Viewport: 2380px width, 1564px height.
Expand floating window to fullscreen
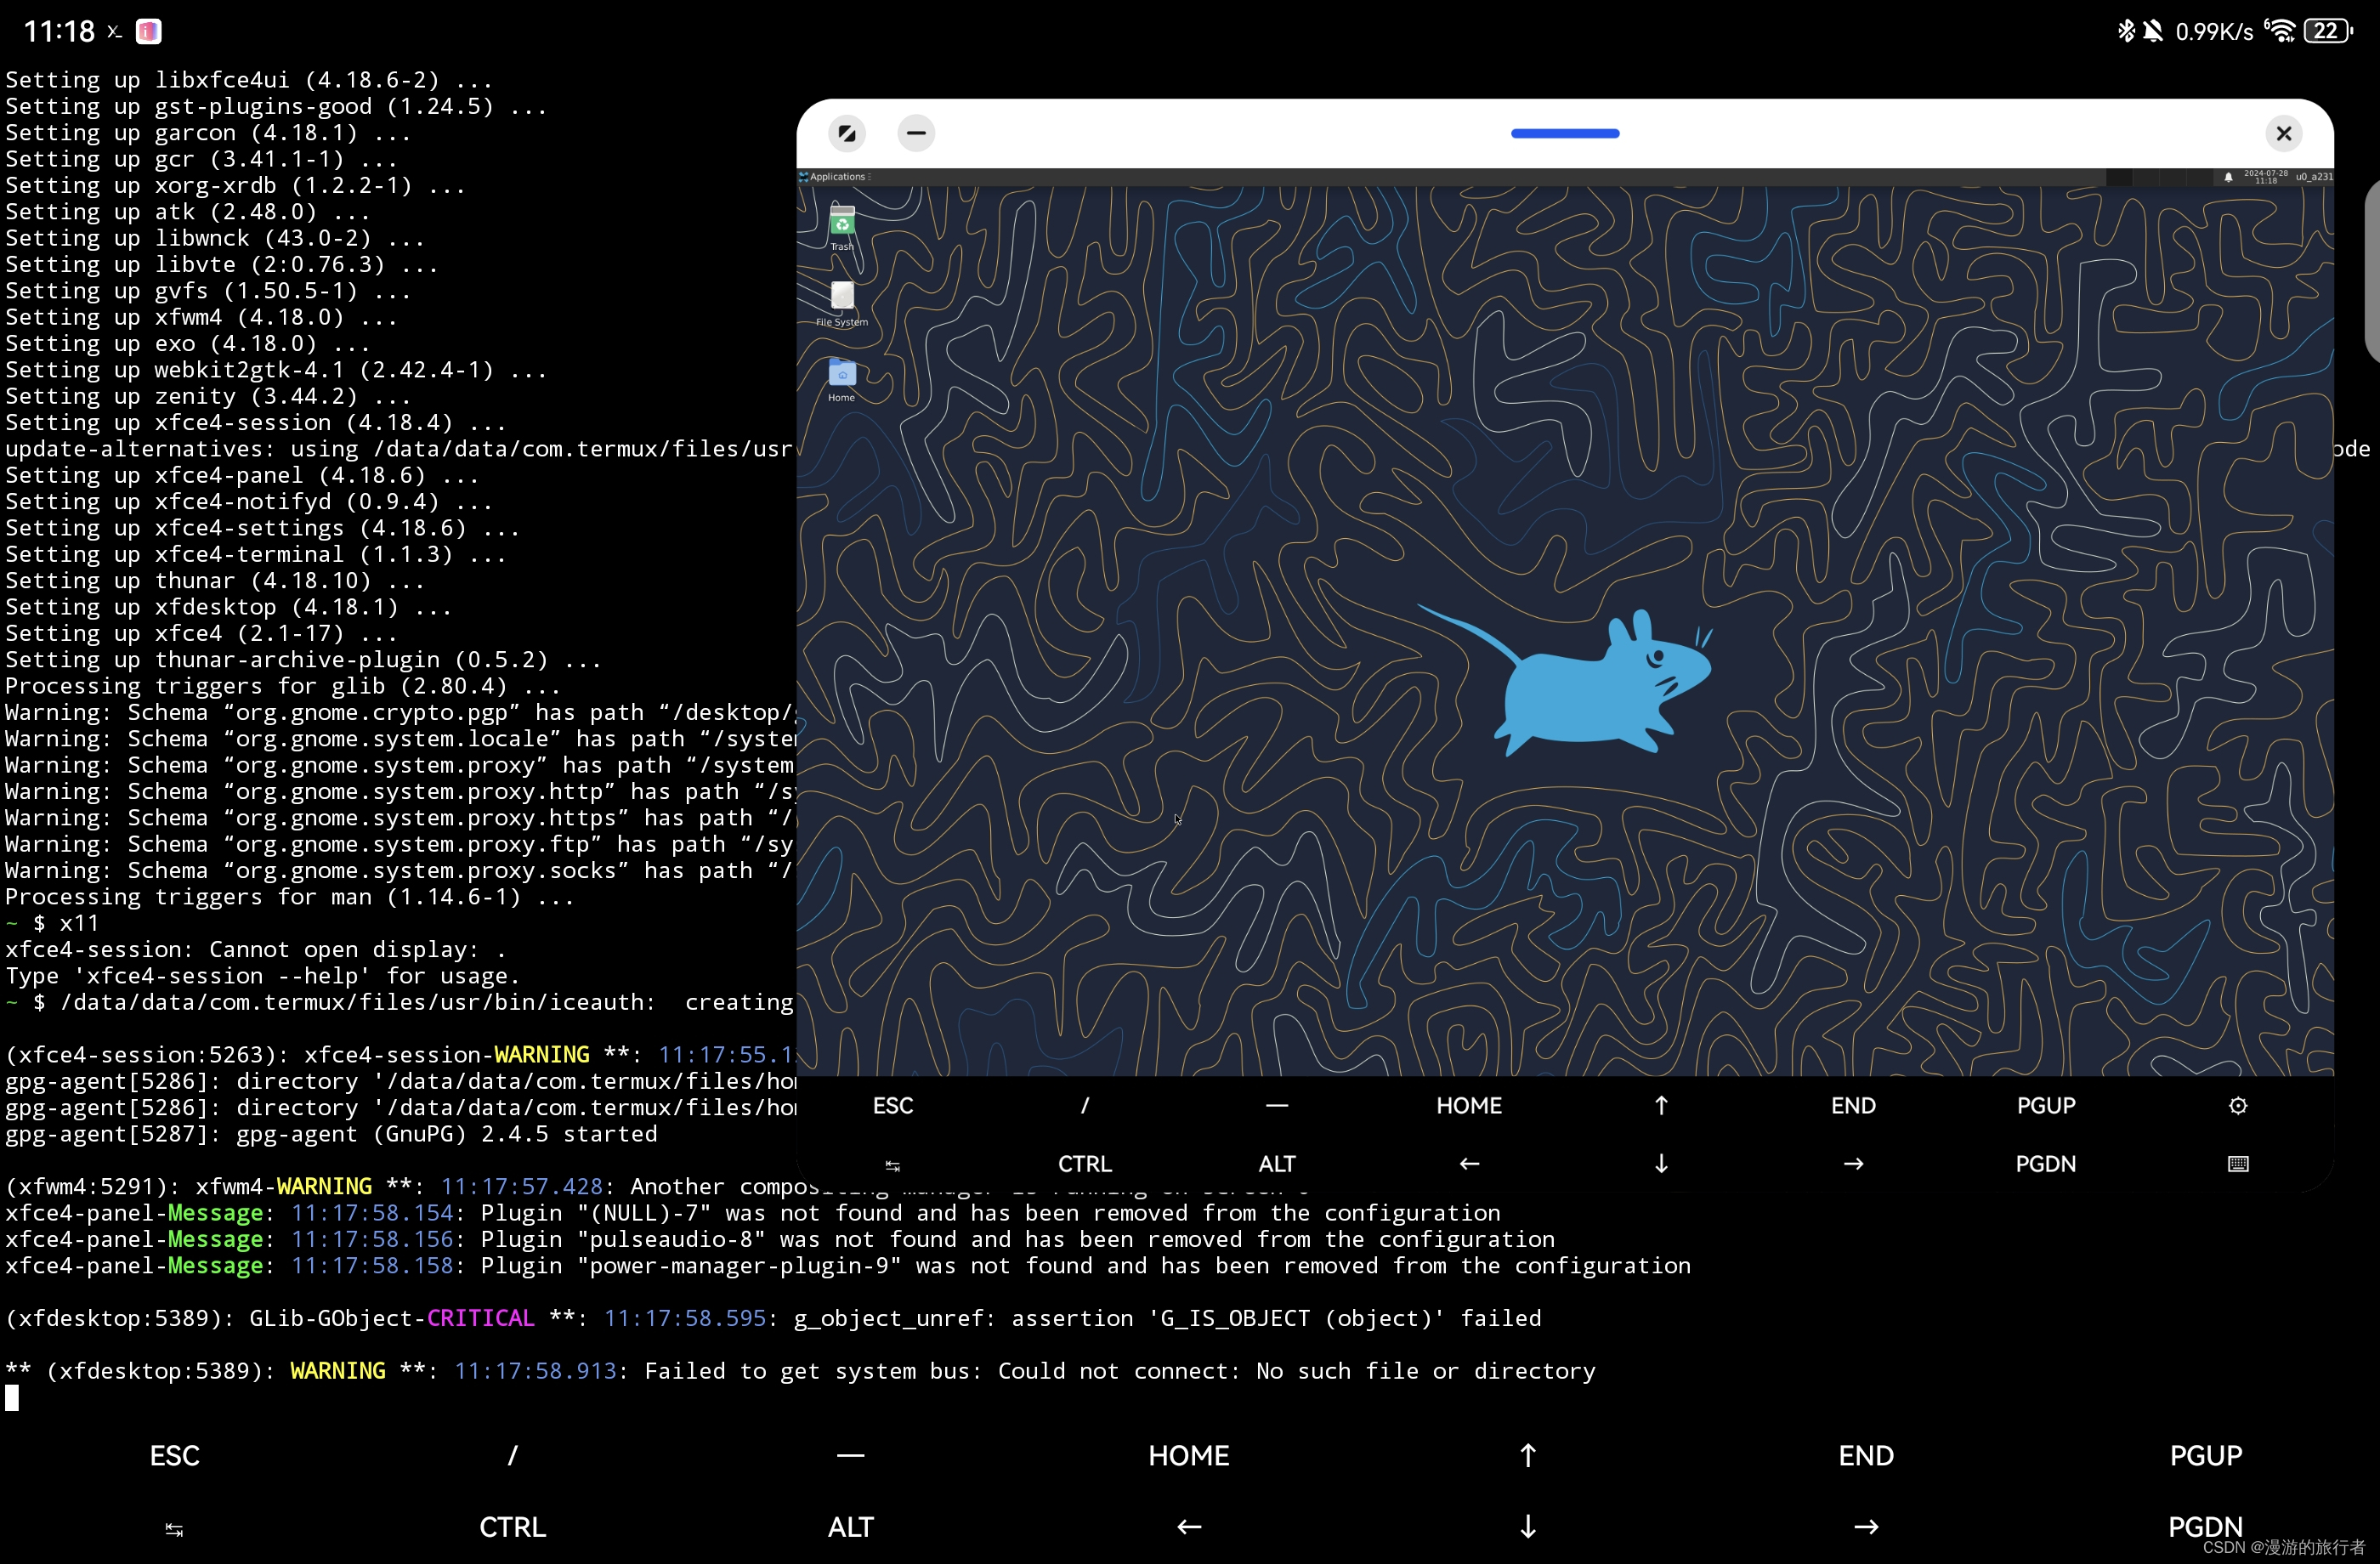847,133
